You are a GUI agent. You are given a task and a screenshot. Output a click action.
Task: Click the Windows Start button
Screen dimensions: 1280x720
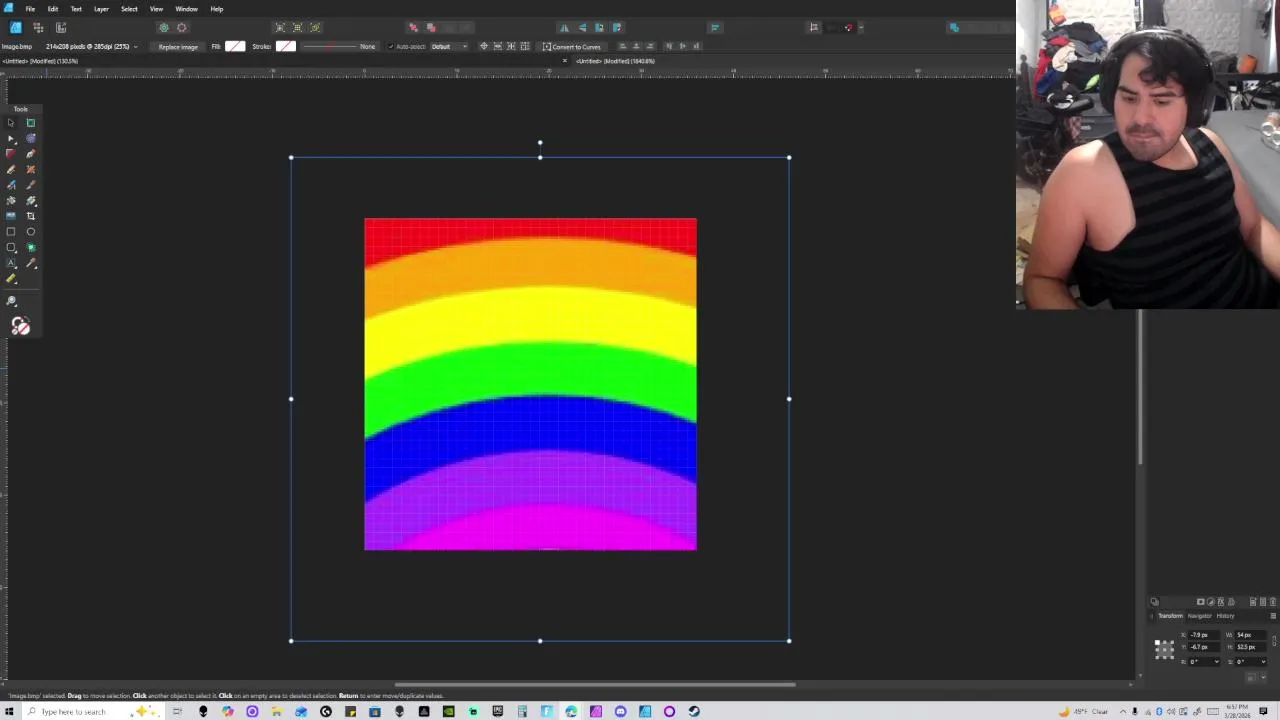(x=9, y=711)
